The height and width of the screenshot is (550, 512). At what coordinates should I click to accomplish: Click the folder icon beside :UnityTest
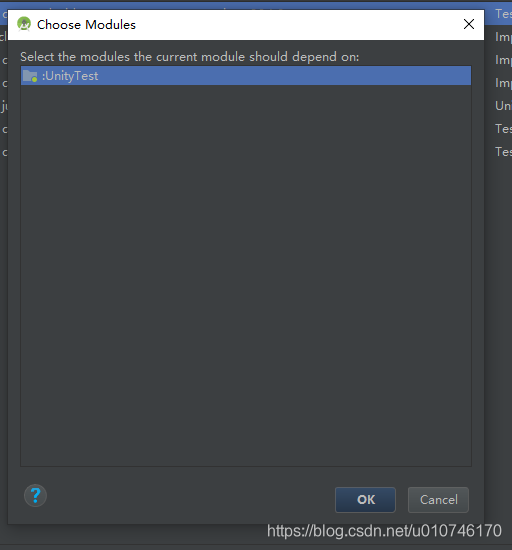click(30, 76)
